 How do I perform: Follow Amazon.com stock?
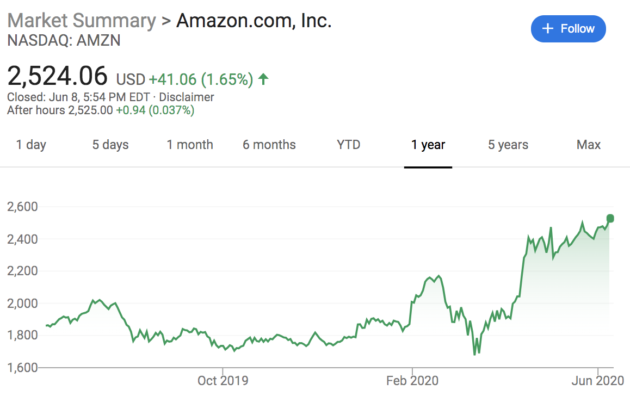point(568,29)
